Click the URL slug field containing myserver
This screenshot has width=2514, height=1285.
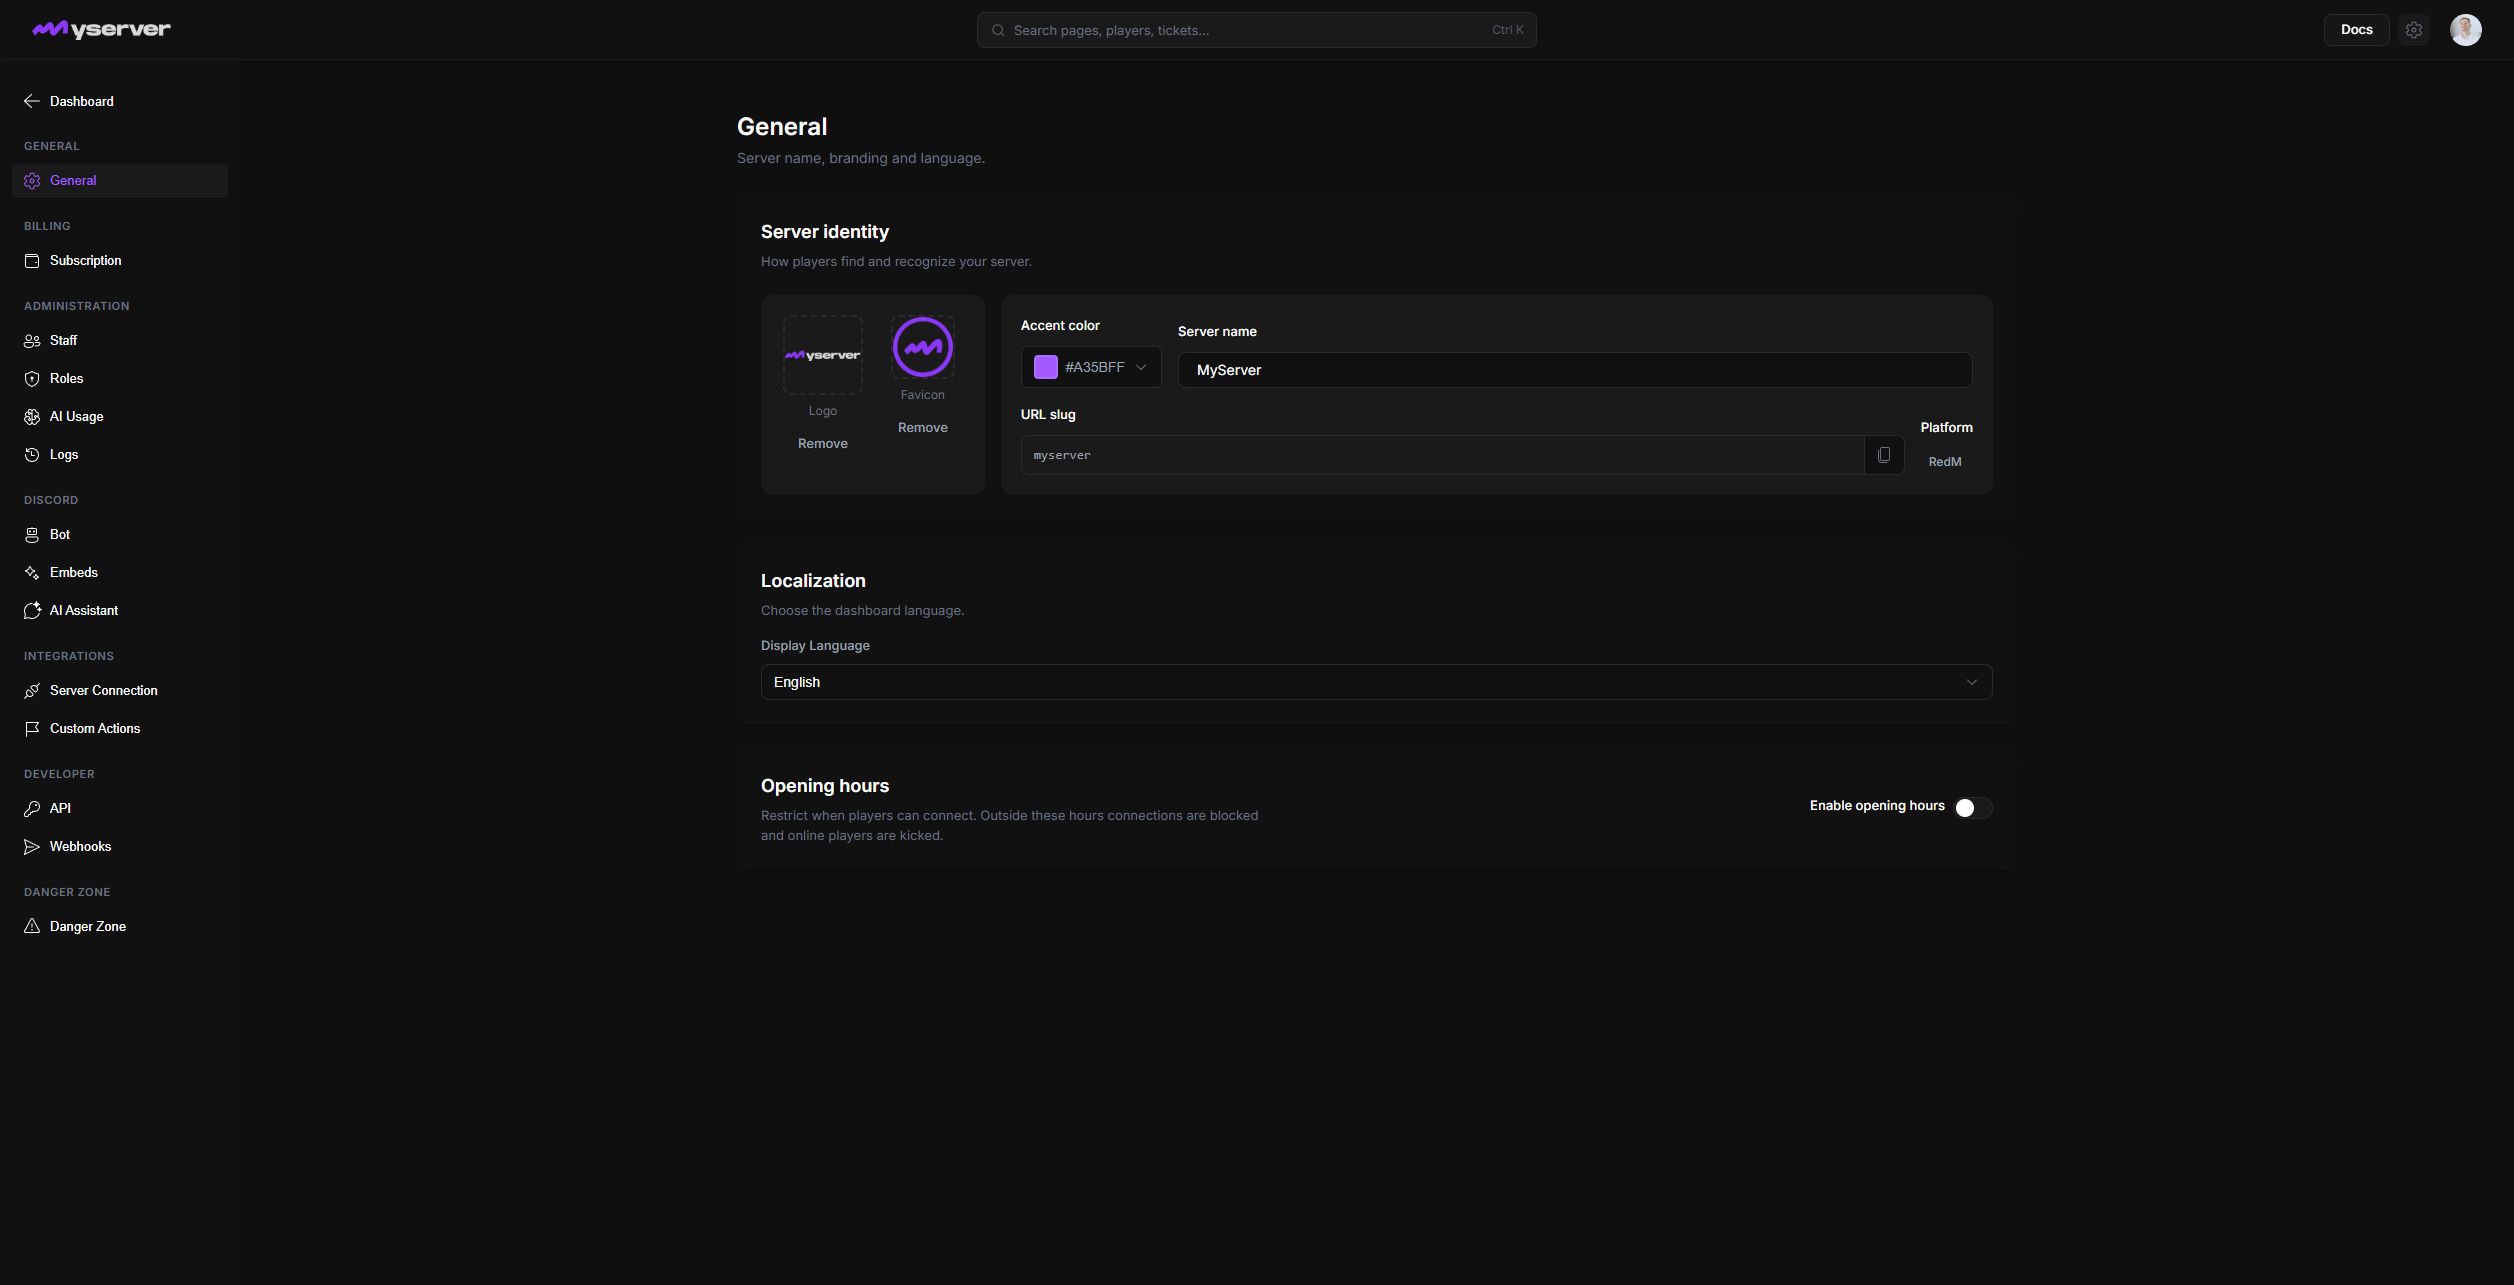1442,455
